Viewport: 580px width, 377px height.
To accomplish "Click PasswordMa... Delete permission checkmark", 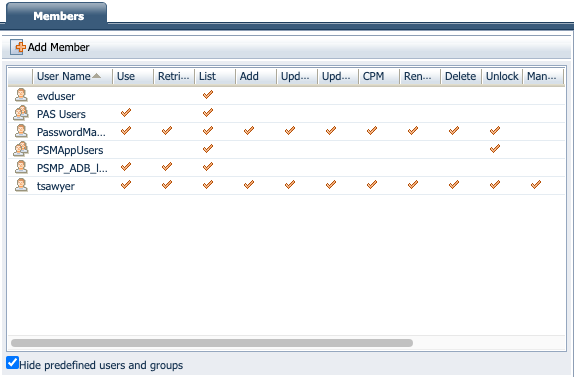I will [x=454, y=131].
